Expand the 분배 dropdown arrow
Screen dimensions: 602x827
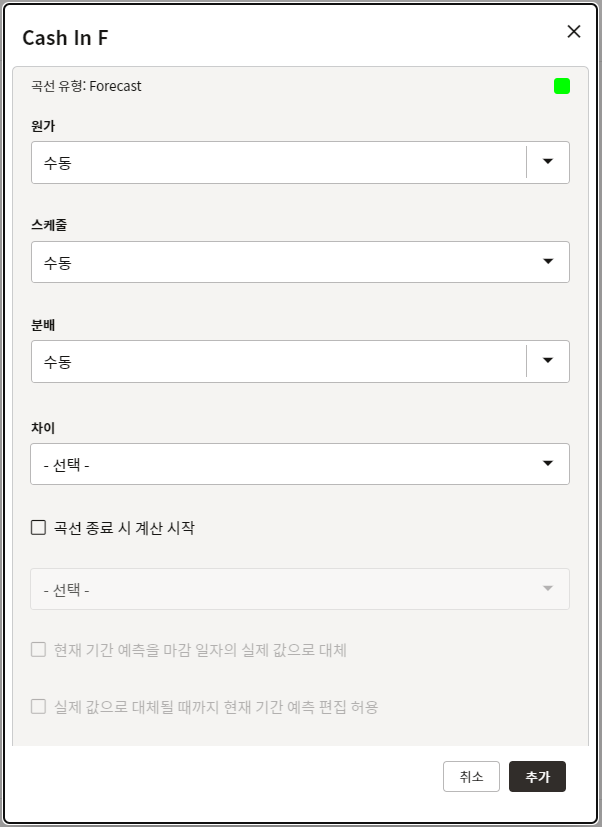click(x=548, y=362)
